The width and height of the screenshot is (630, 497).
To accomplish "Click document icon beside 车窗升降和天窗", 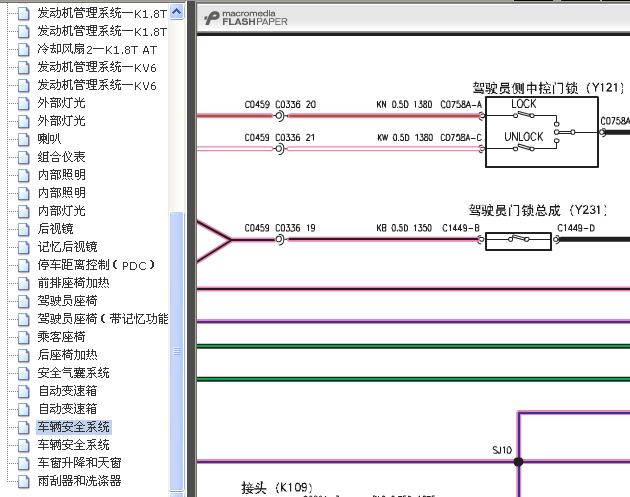I will [x=24, y=463].
